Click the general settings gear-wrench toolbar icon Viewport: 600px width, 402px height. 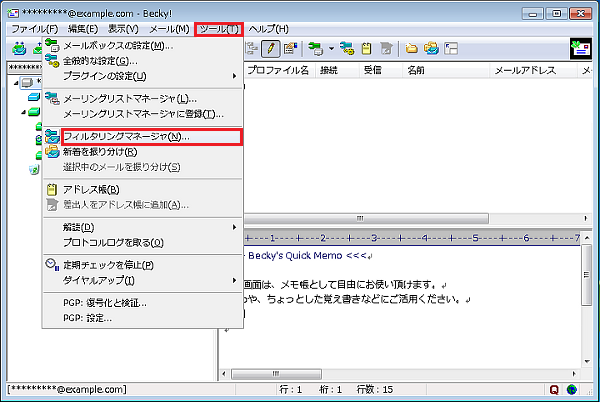point(347,49)
